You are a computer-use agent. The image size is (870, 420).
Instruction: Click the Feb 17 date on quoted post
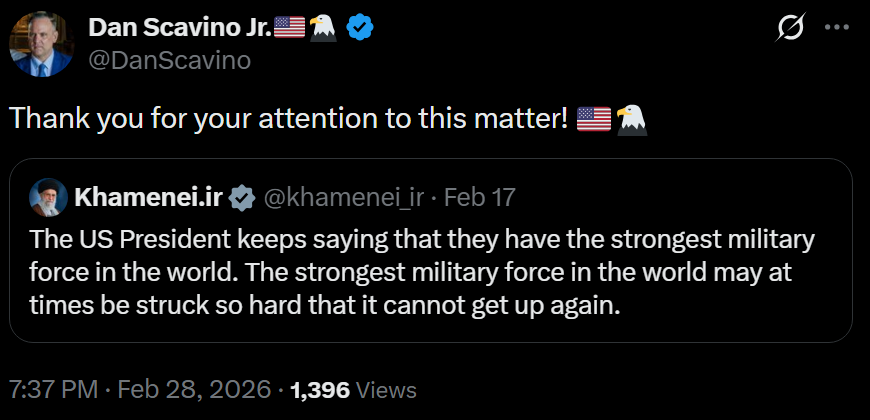pos(479,197)
